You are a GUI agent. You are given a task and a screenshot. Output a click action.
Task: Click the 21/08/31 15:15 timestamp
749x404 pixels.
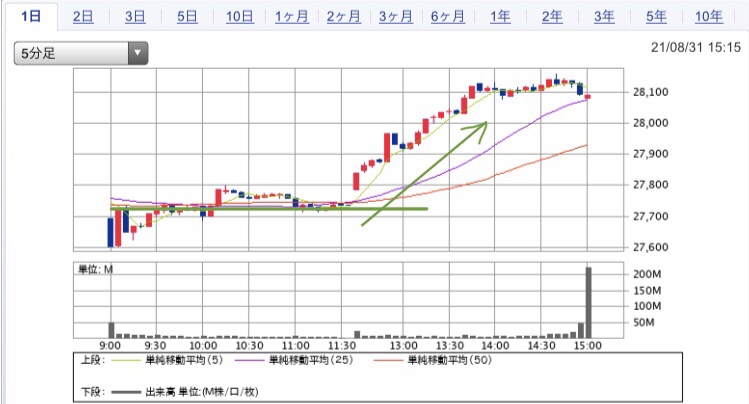(x=696, y=47)
